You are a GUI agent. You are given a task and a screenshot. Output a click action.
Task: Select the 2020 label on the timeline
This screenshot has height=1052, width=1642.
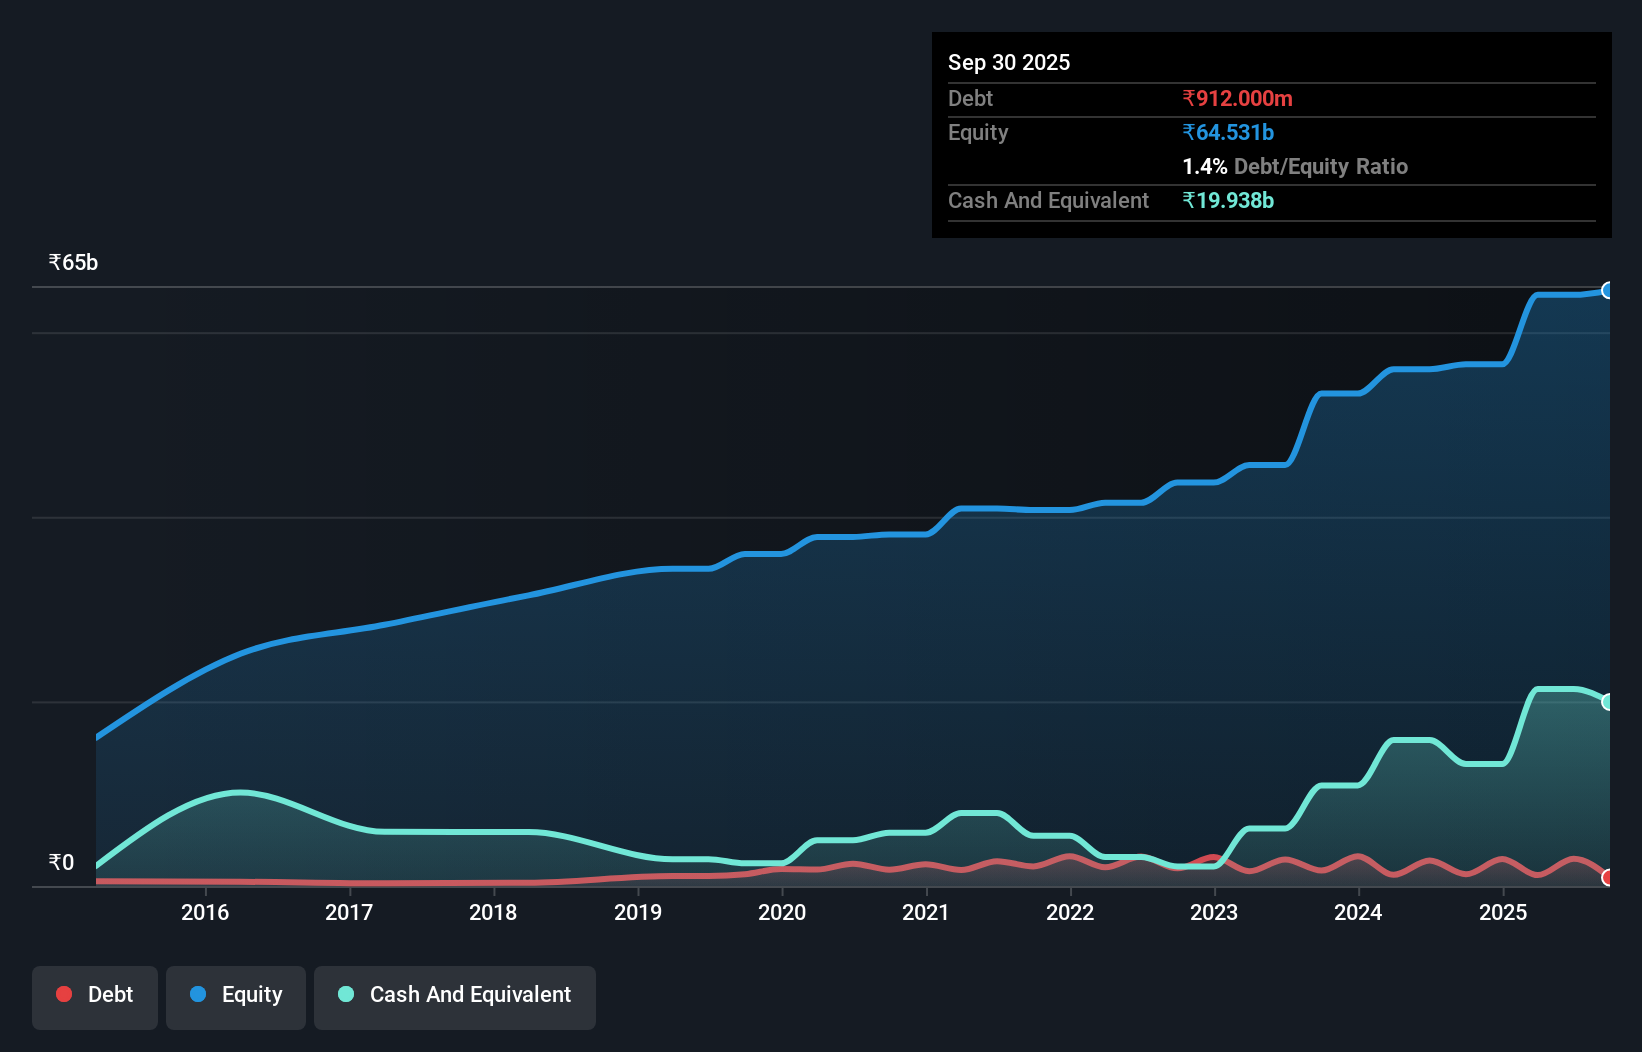pos(783,912)
